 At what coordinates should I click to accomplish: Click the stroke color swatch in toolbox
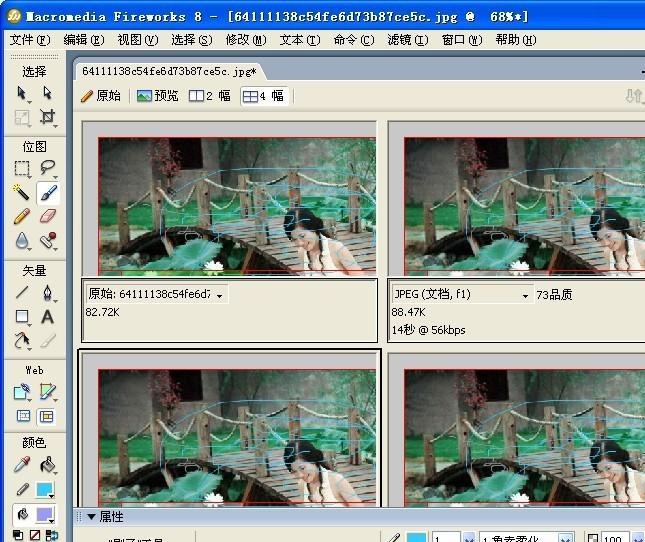[45, 490]
